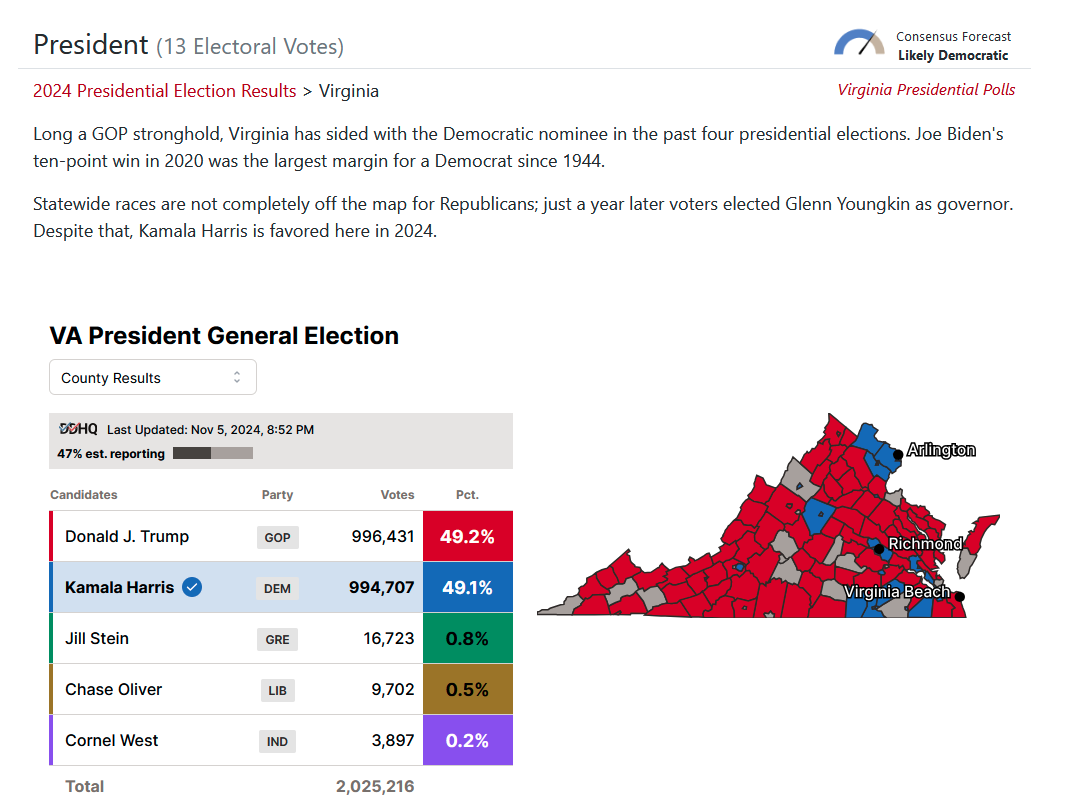1069x801 pixels.
Task: Click the GOP party badge
Action: pos(277,537)
